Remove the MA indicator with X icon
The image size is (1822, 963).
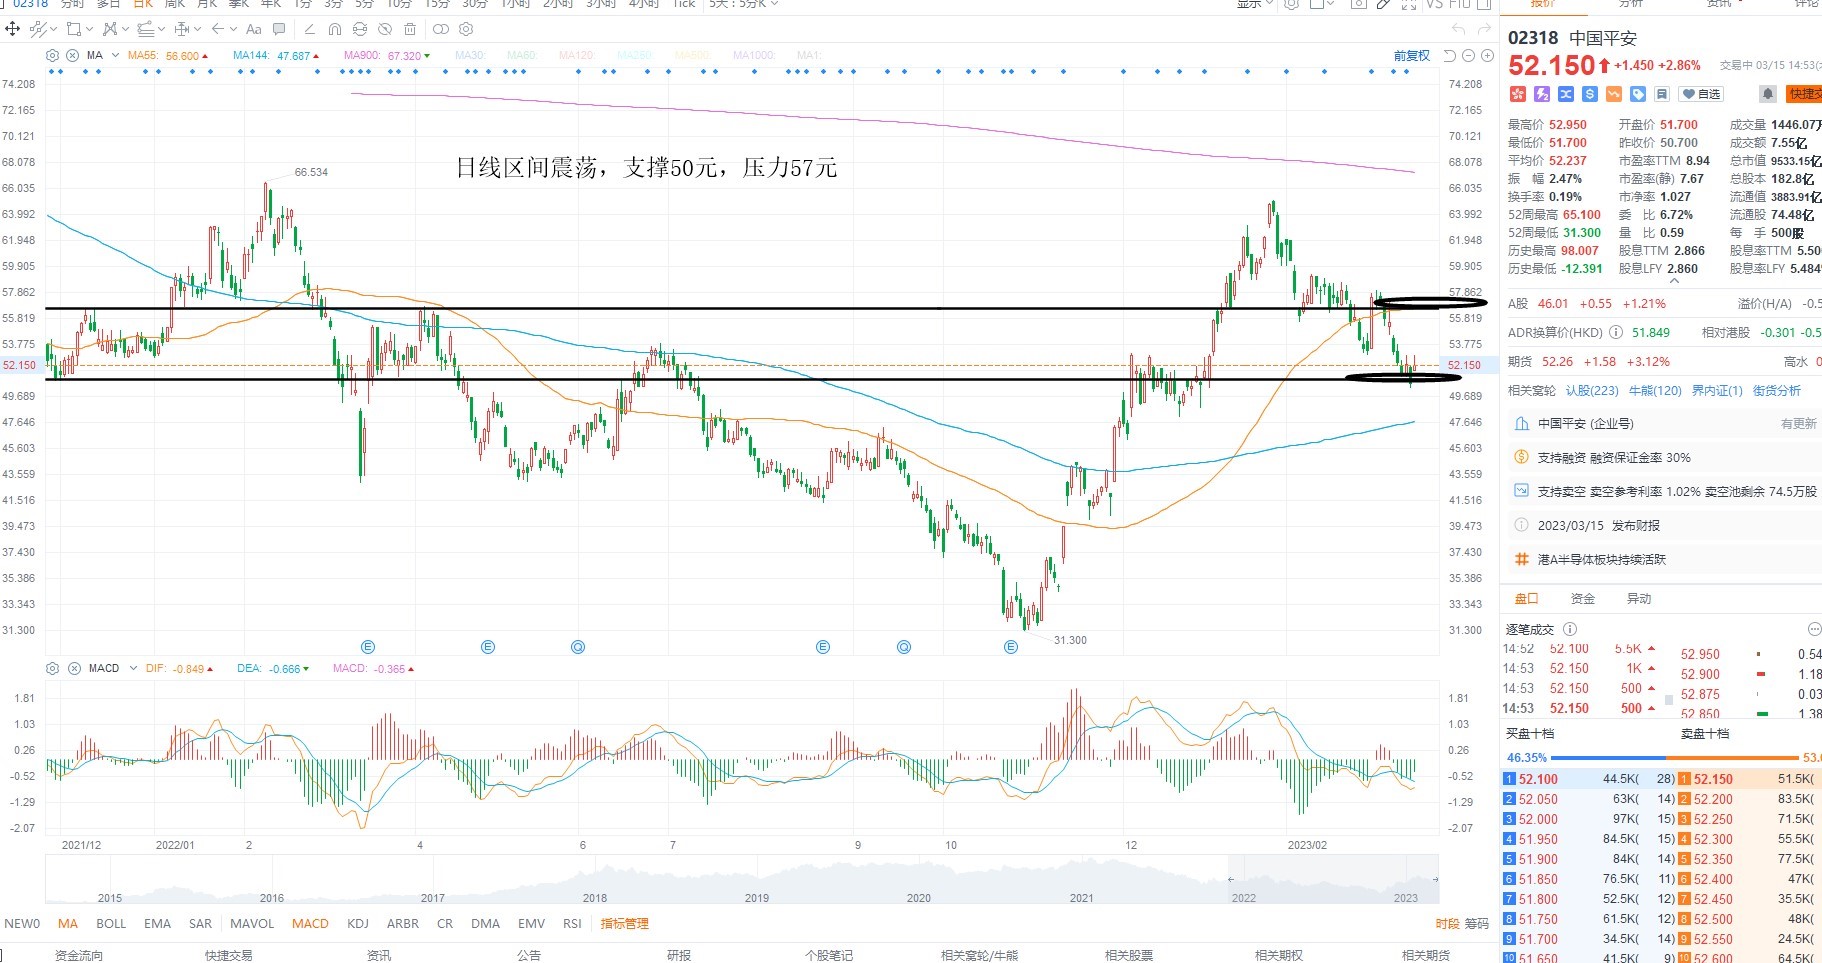click(74, 56)
